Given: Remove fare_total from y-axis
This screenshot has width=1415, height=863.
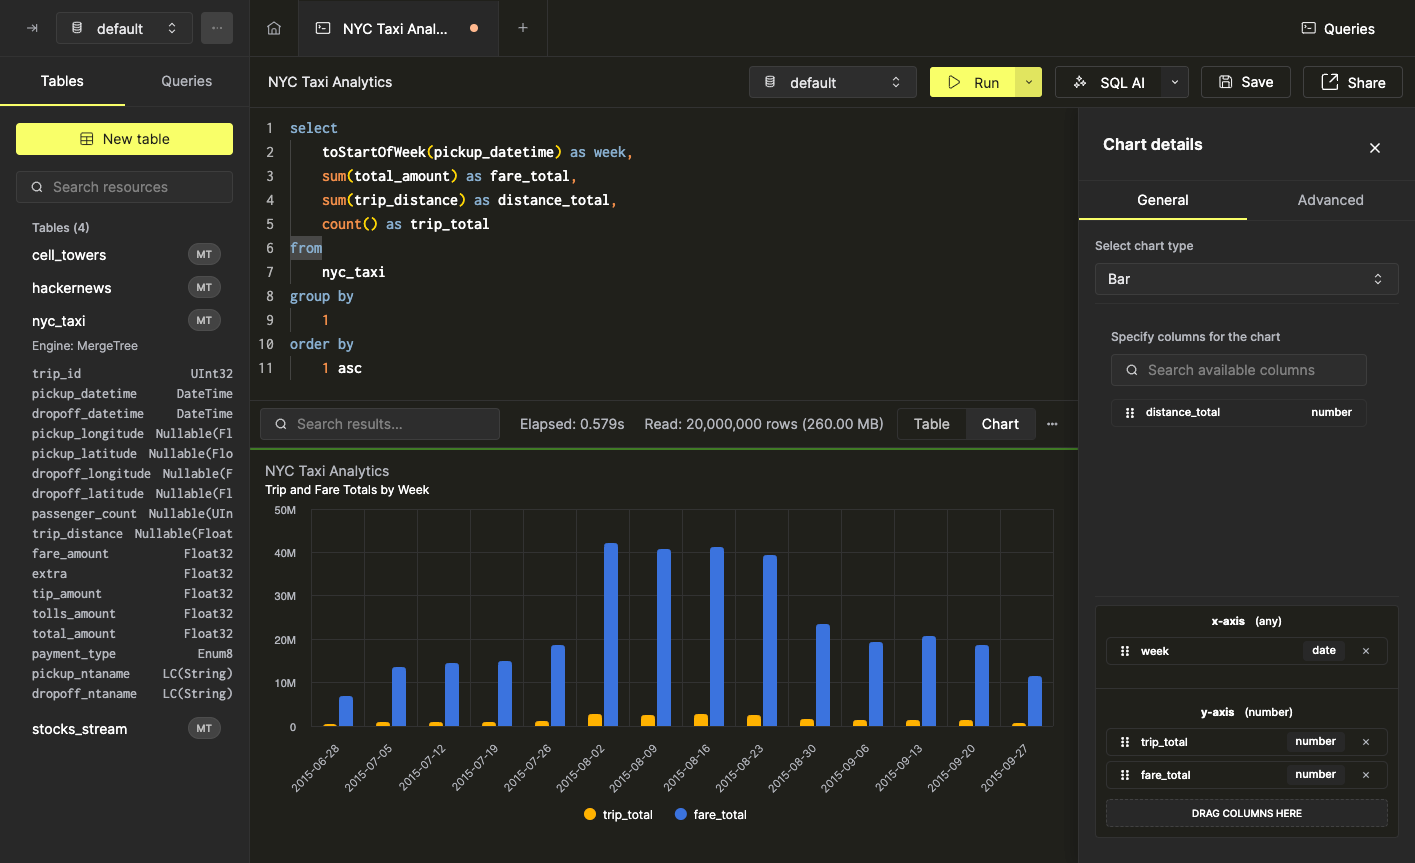Looking at the screenshot, I should [x=1366, y=775].
